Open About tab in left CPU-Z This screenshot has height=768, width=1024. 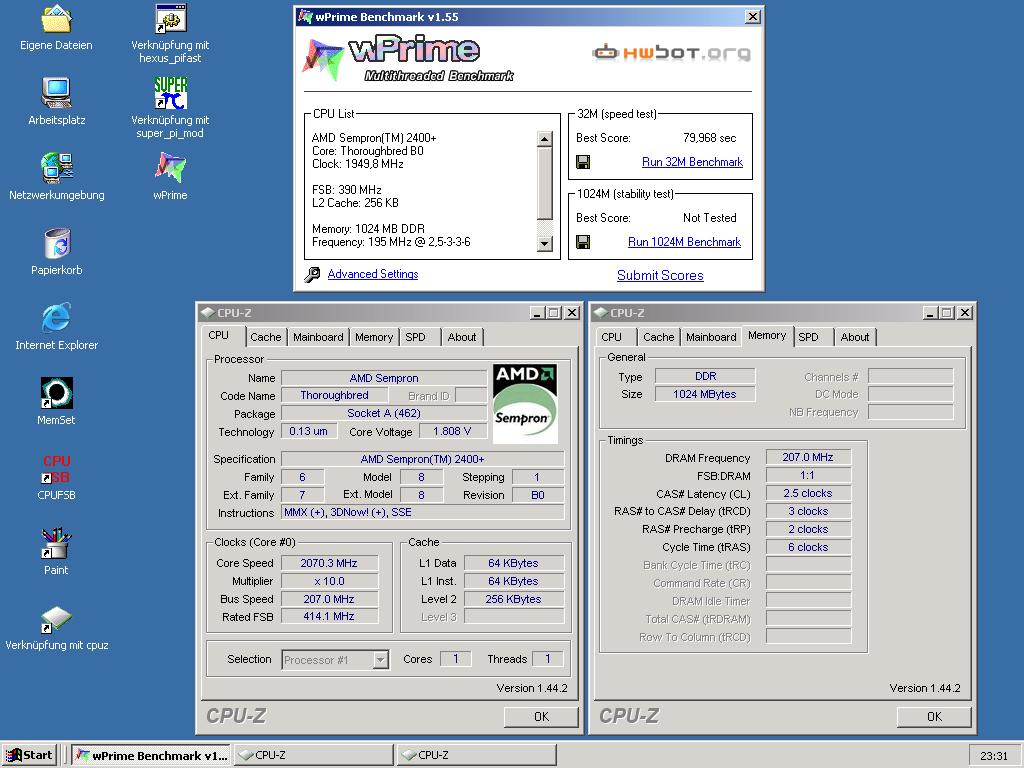462,337
